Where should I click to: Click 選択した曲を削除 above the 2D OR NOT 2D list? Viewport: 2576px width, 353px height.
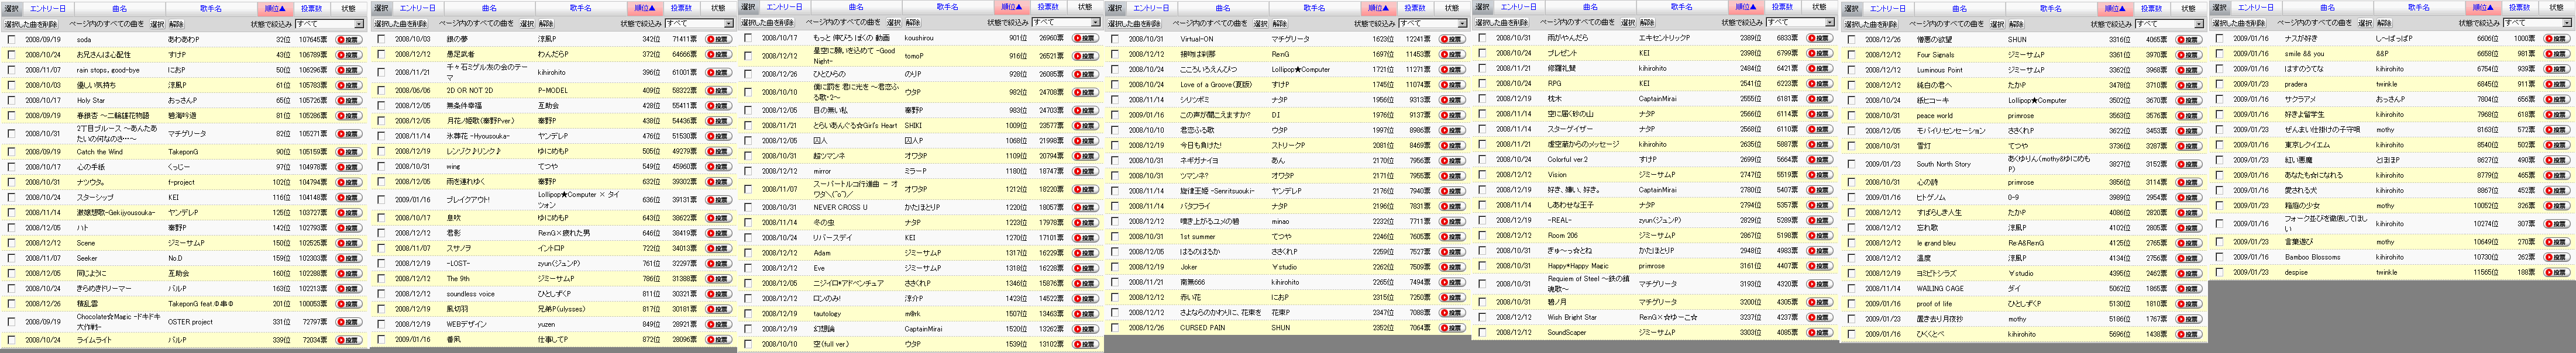tap(400, 24)
